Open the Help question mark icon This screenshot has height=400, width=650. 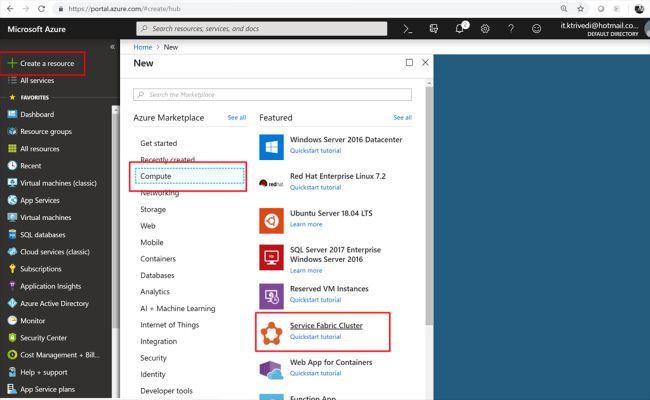[511, 29]
